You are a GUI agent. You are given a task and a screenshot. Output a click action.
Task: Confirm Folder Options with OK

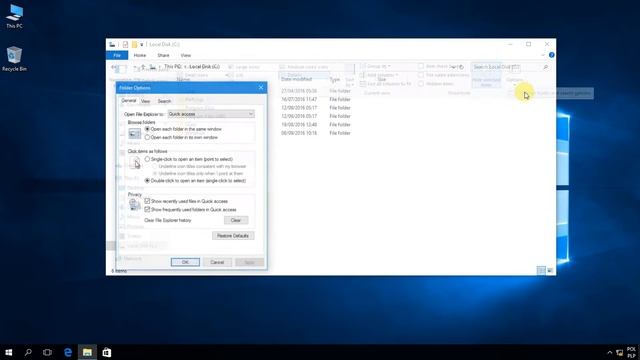pos(185,262)
